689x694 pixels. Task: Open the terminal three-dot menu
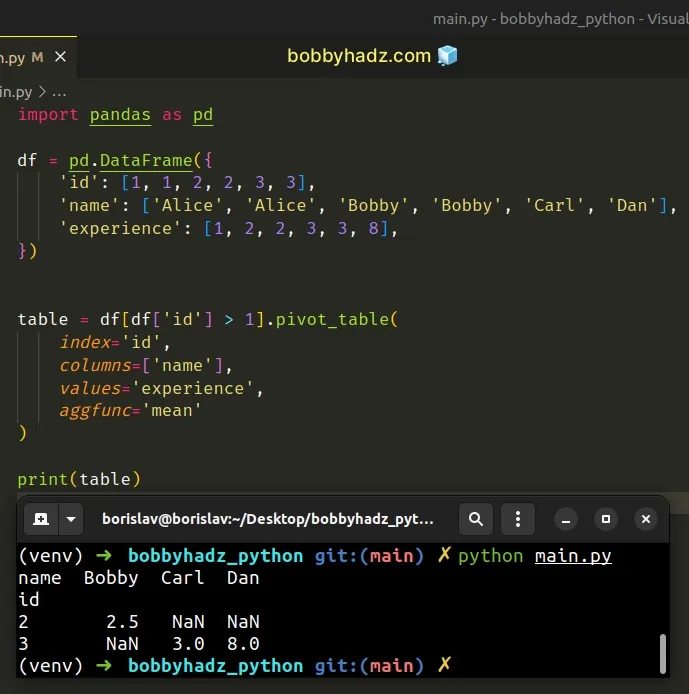(x=518, y=519)
